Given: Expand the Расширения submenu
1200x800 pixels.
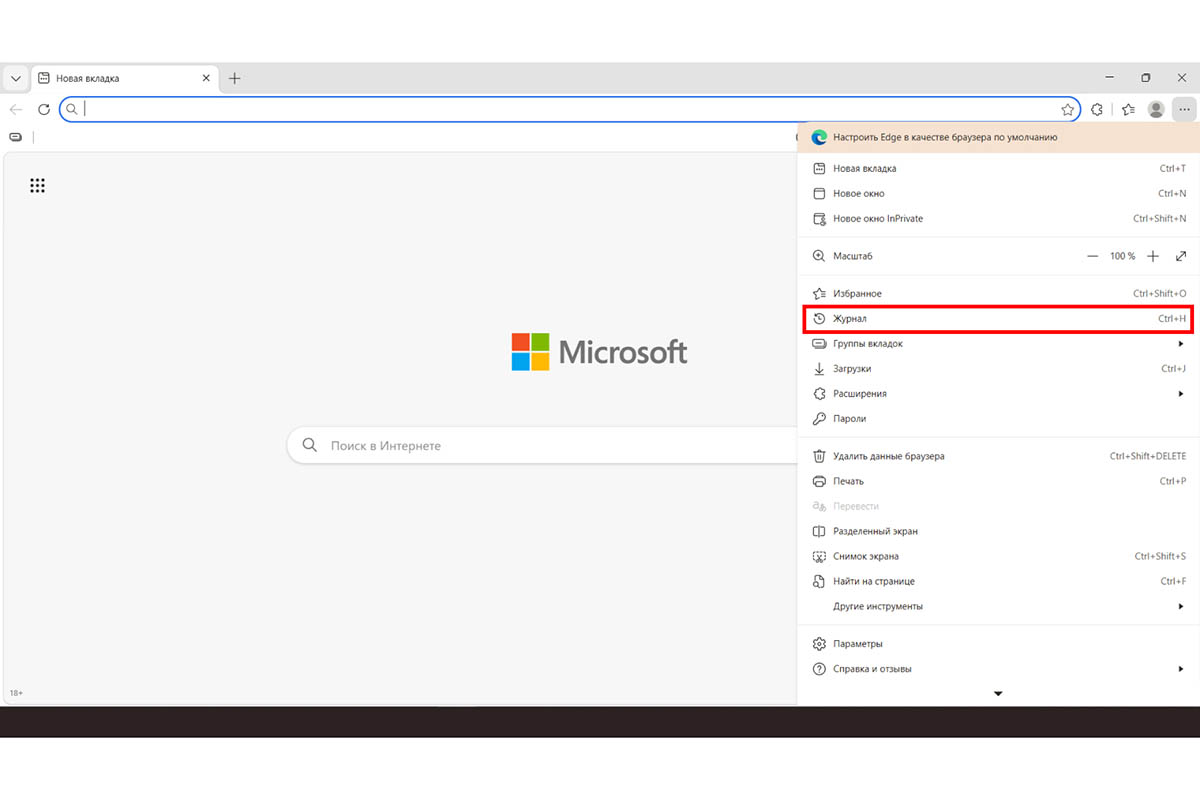Looking at the screenshot, I should (998, 394).
